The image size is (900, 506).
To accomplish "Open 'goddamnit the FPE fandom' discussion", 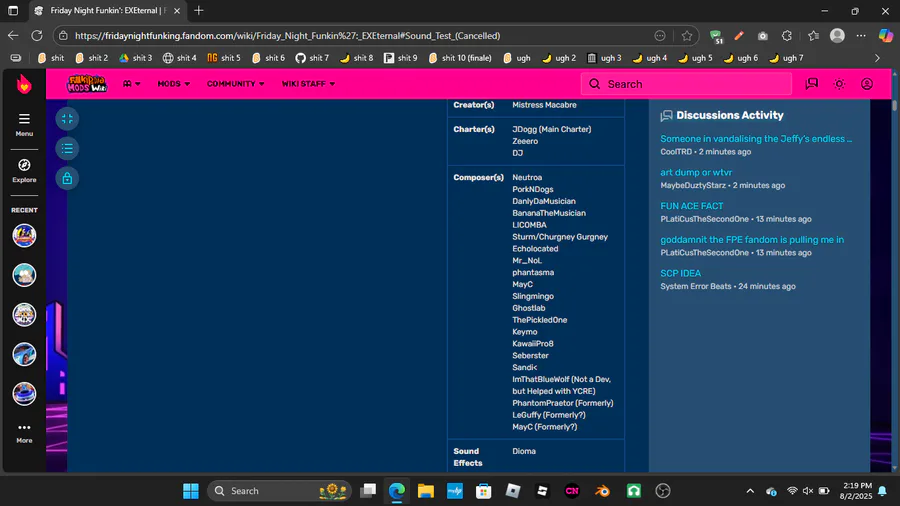I will point(752,240).
